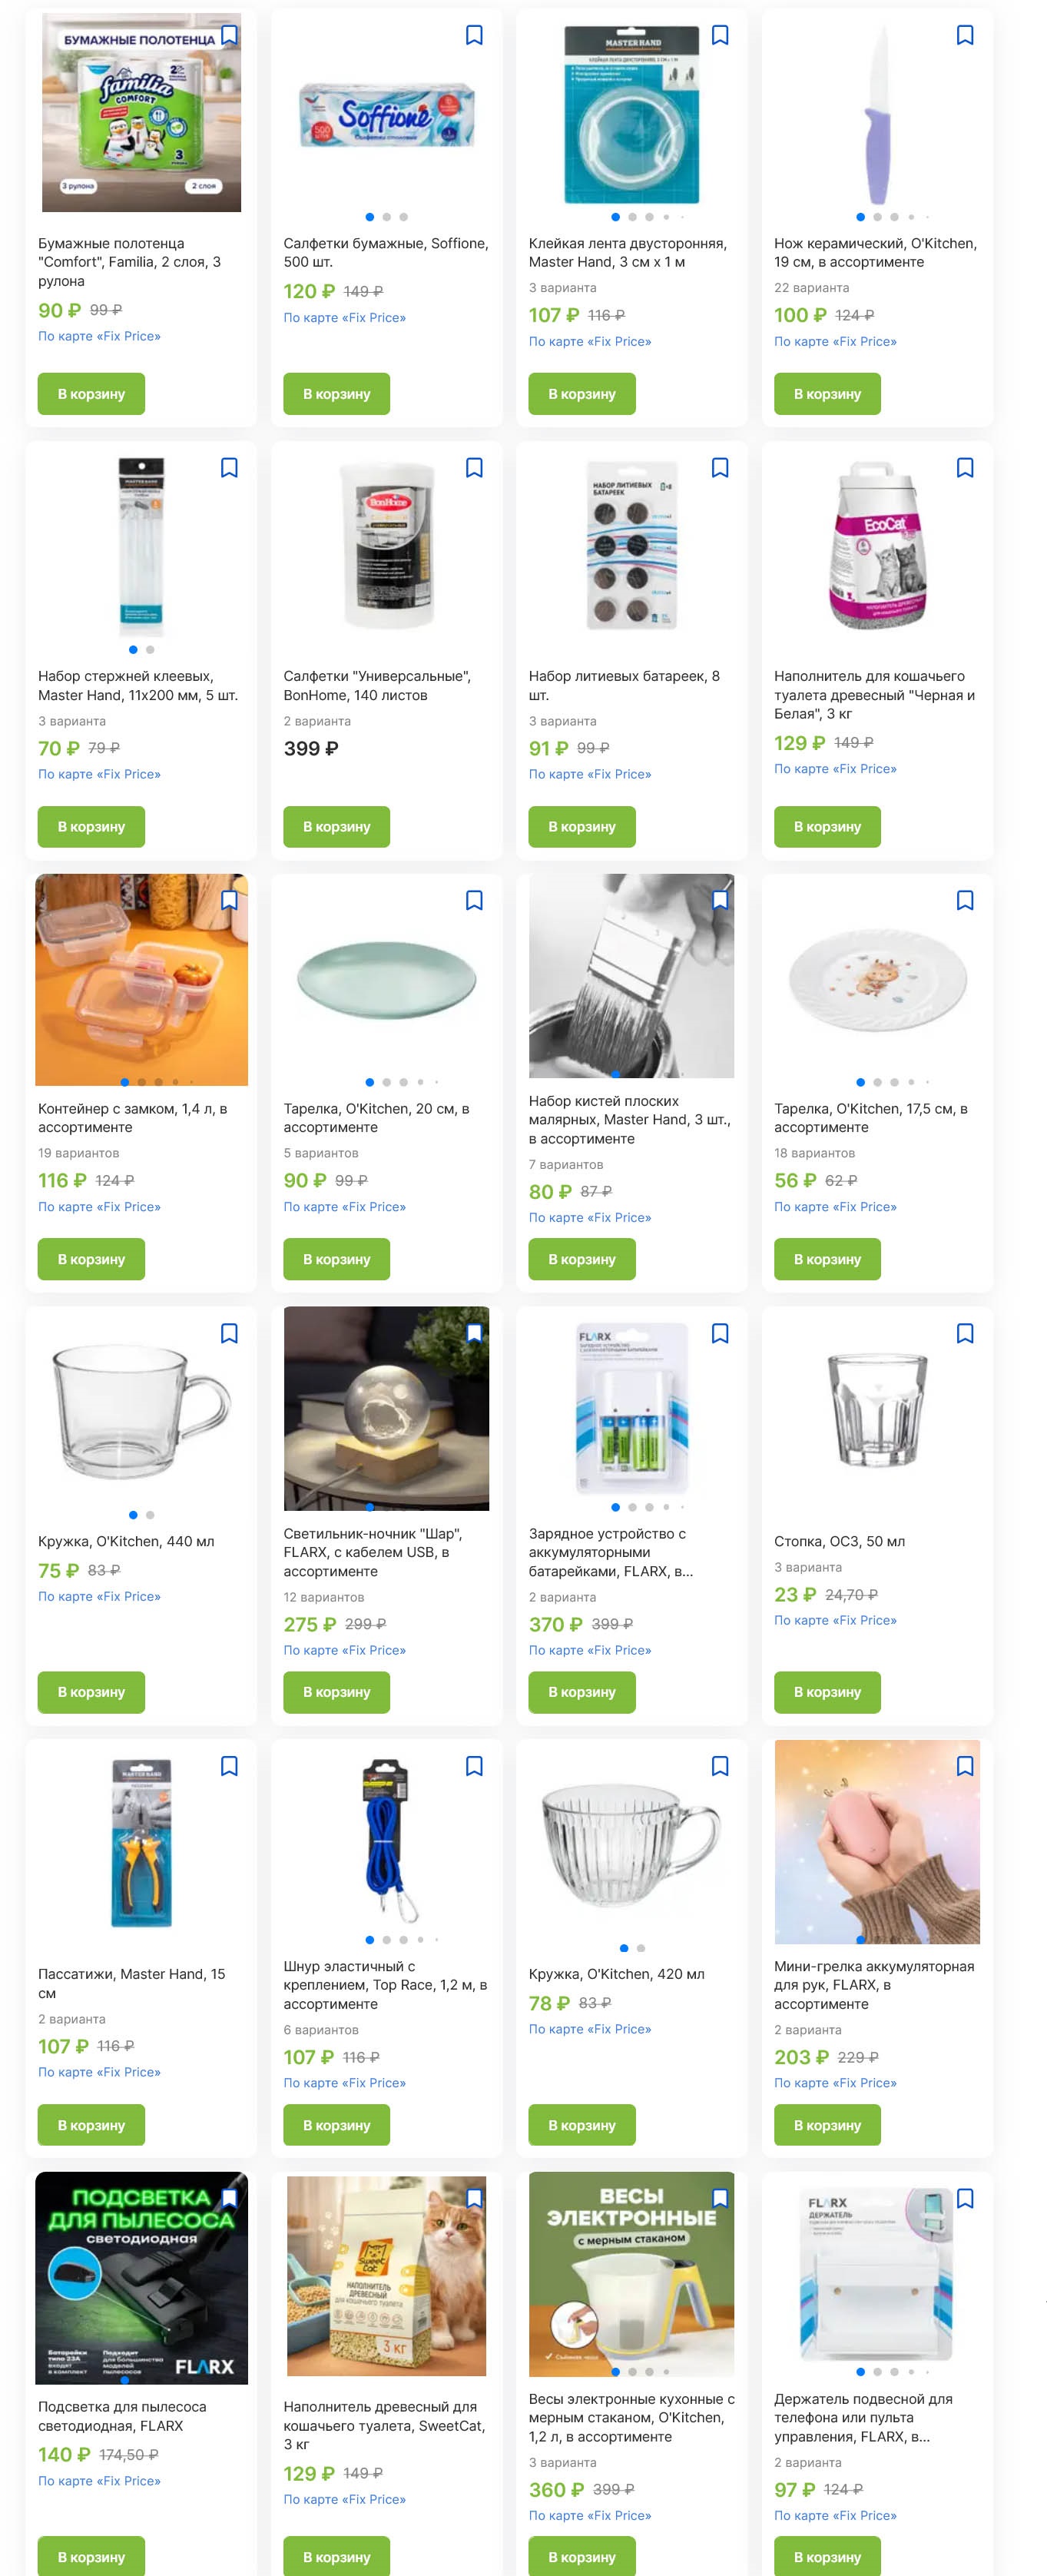Show second image of the 20 cm plate

click(387, 1082)
